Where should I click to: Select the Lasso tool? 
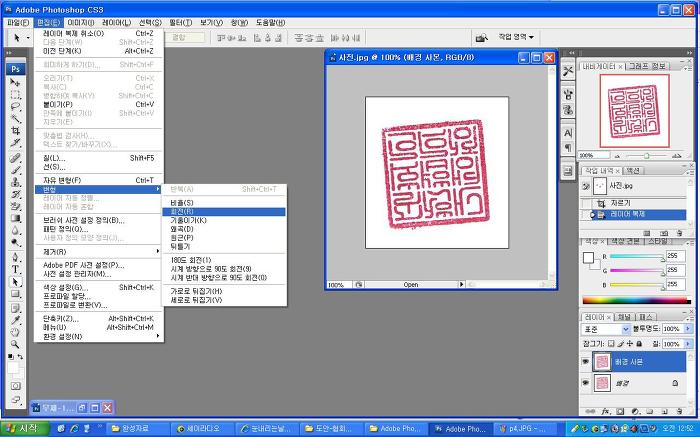tap(15, 107)
